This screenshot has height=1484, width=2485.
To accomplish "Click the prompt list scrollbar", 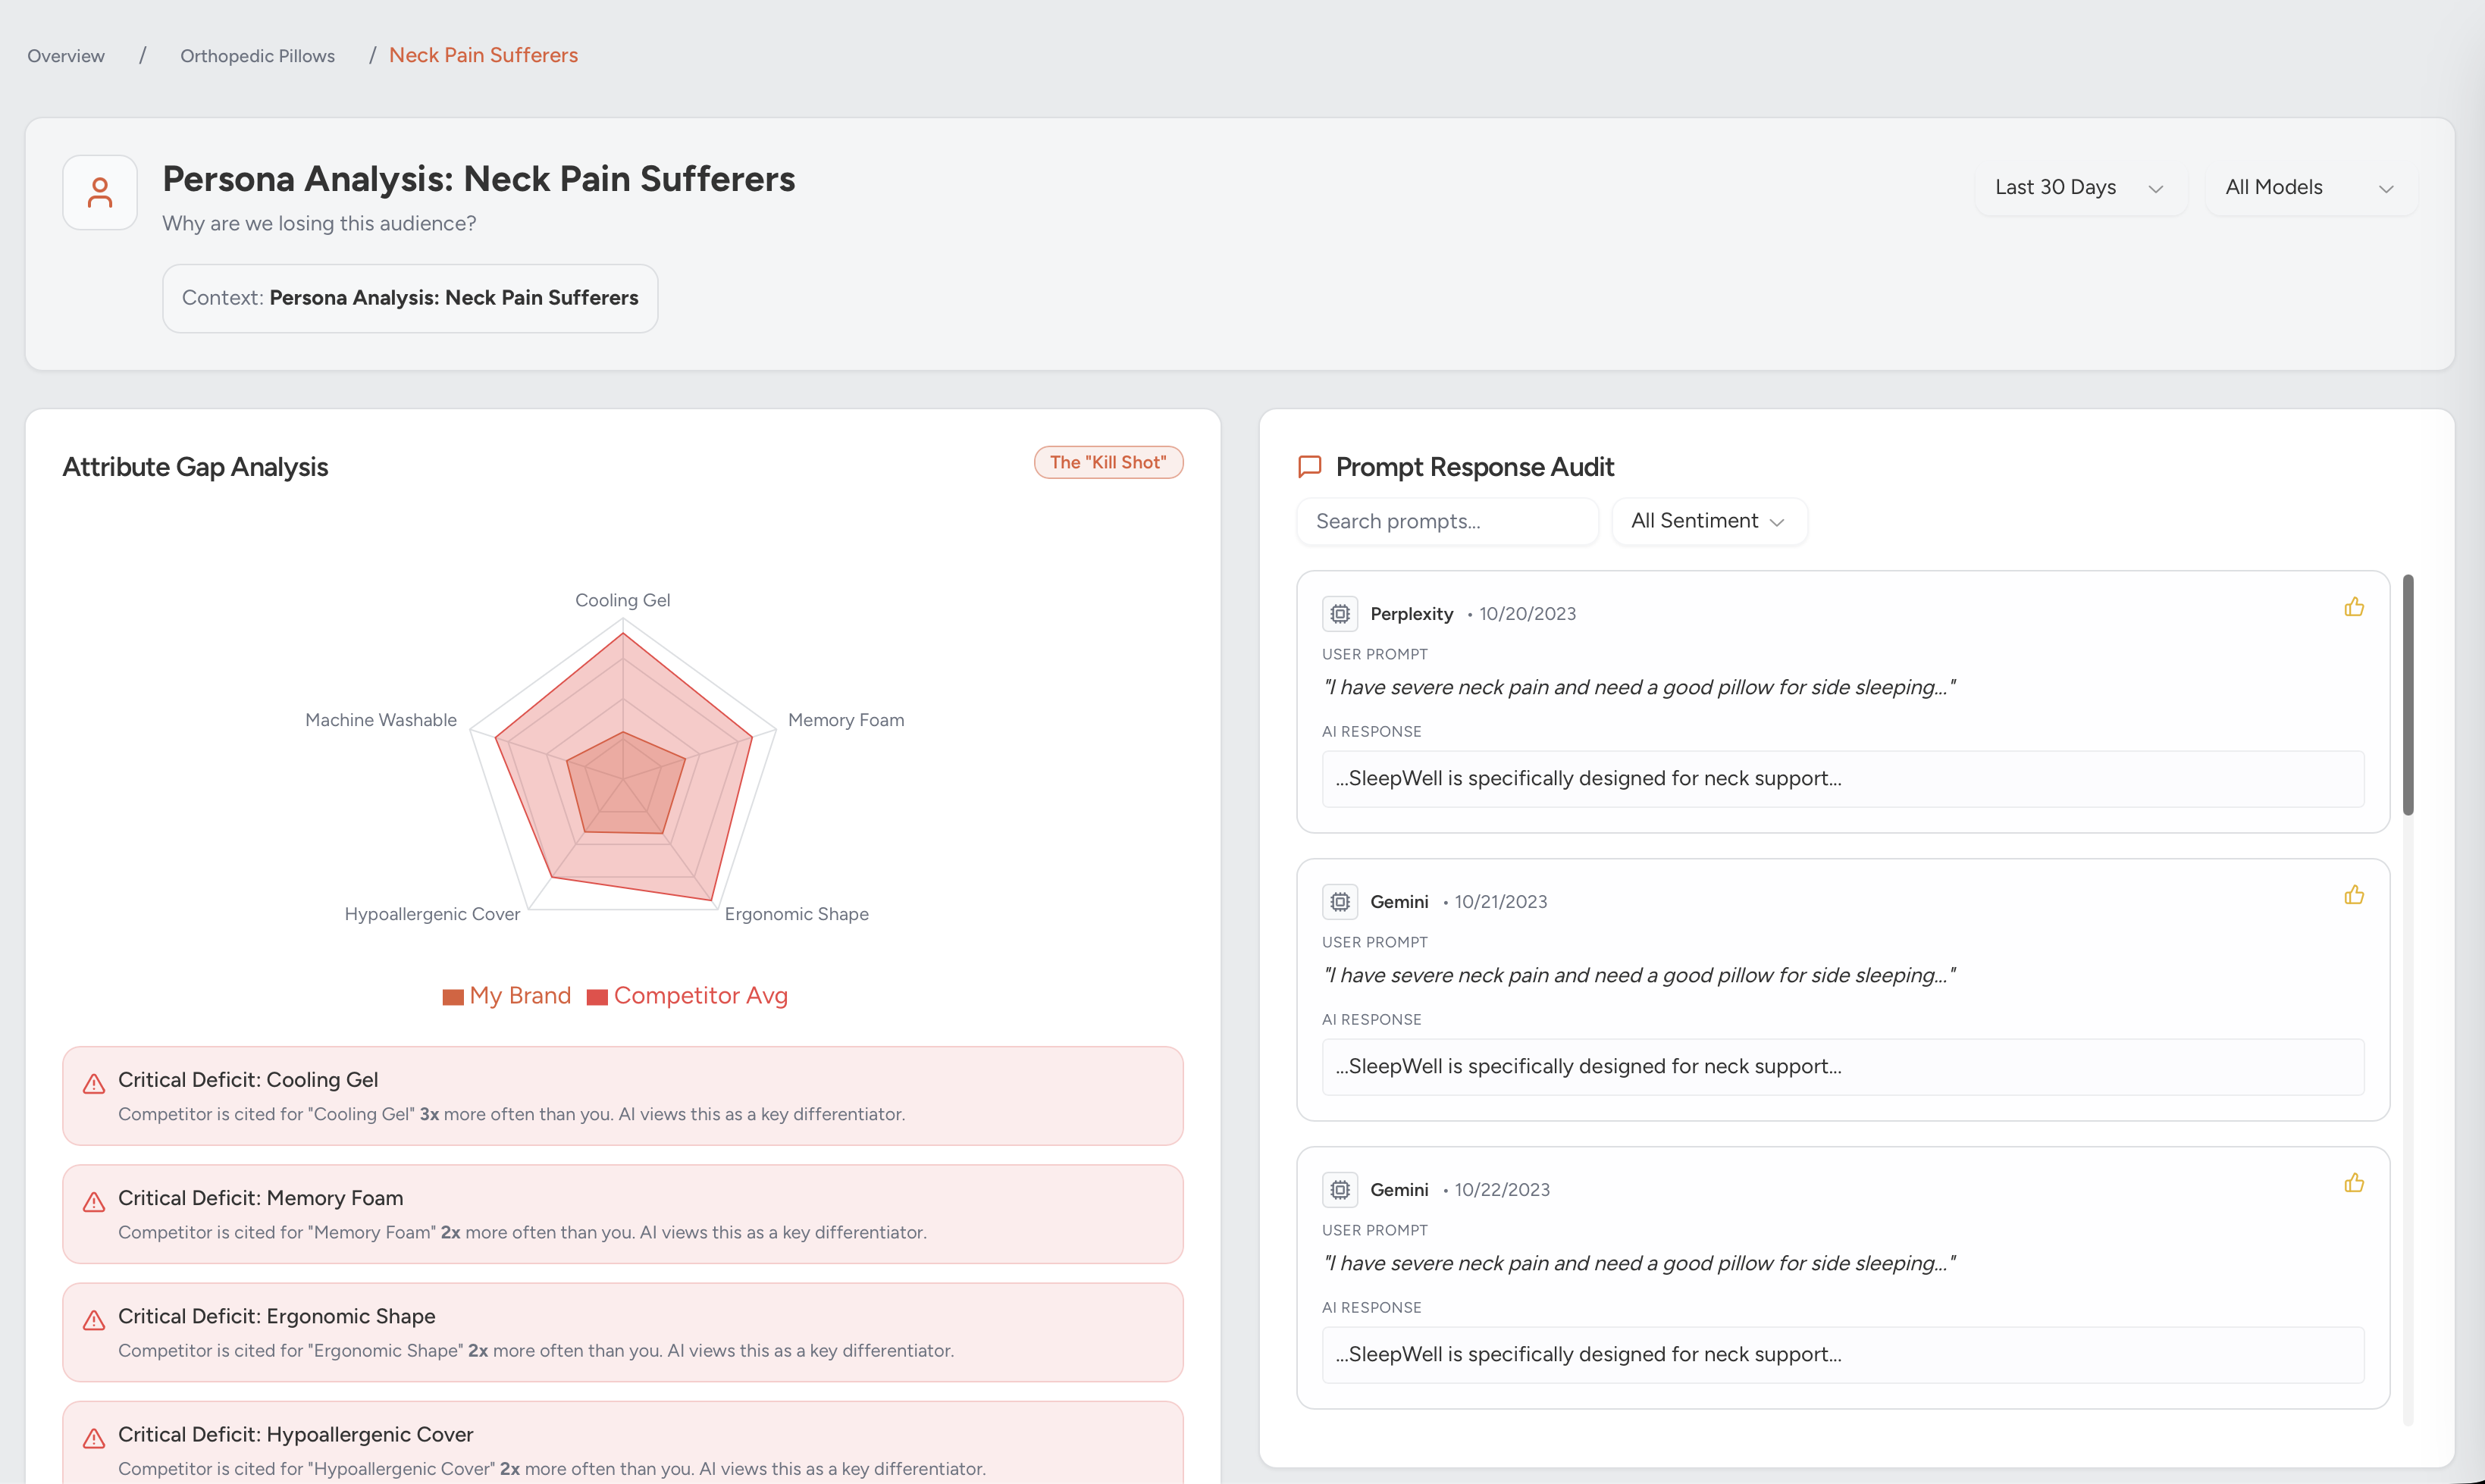I will 2408,695.
